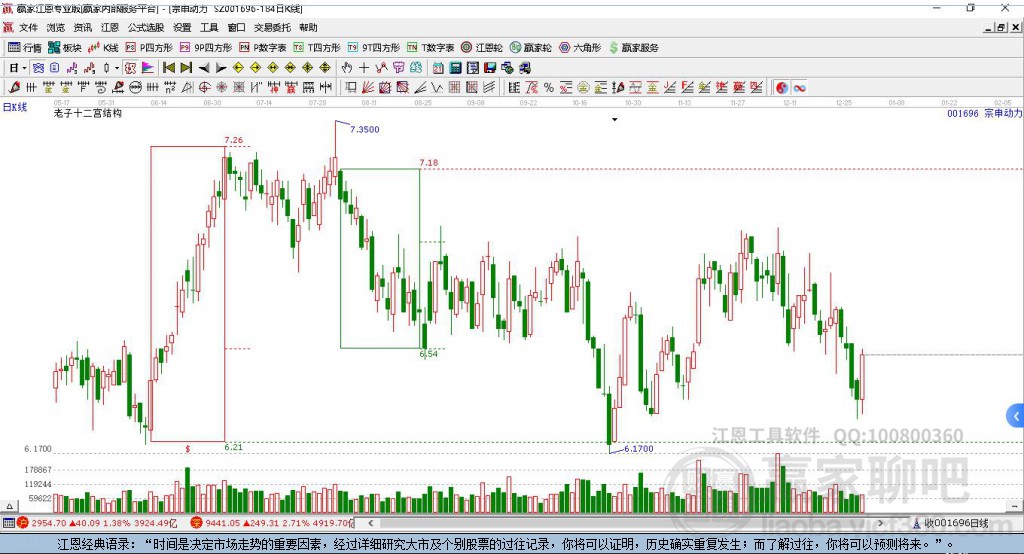Select the hand pan tool
The image size is (1024, 554).
coord(347,68)
